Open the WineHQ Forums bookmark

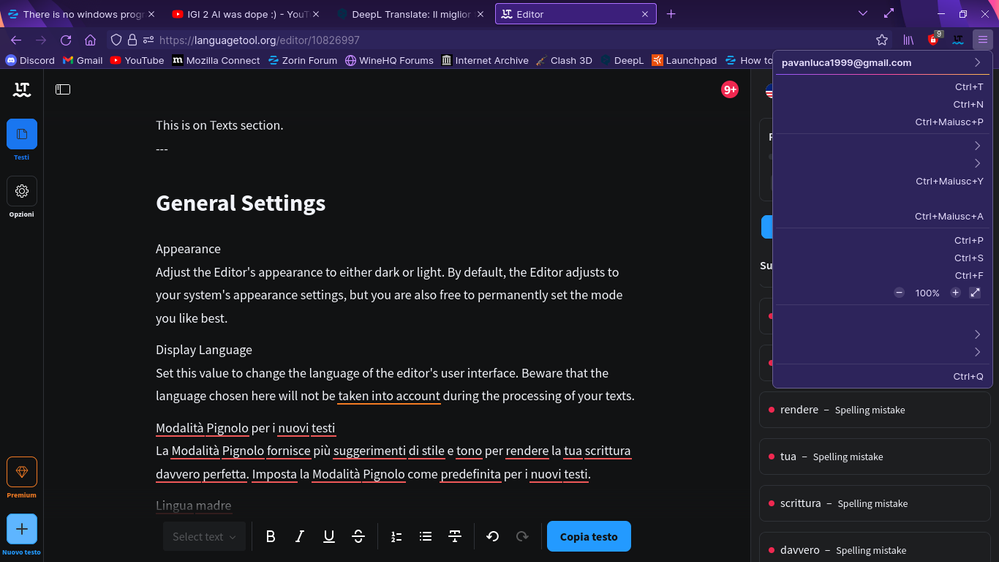pos(389,60)
